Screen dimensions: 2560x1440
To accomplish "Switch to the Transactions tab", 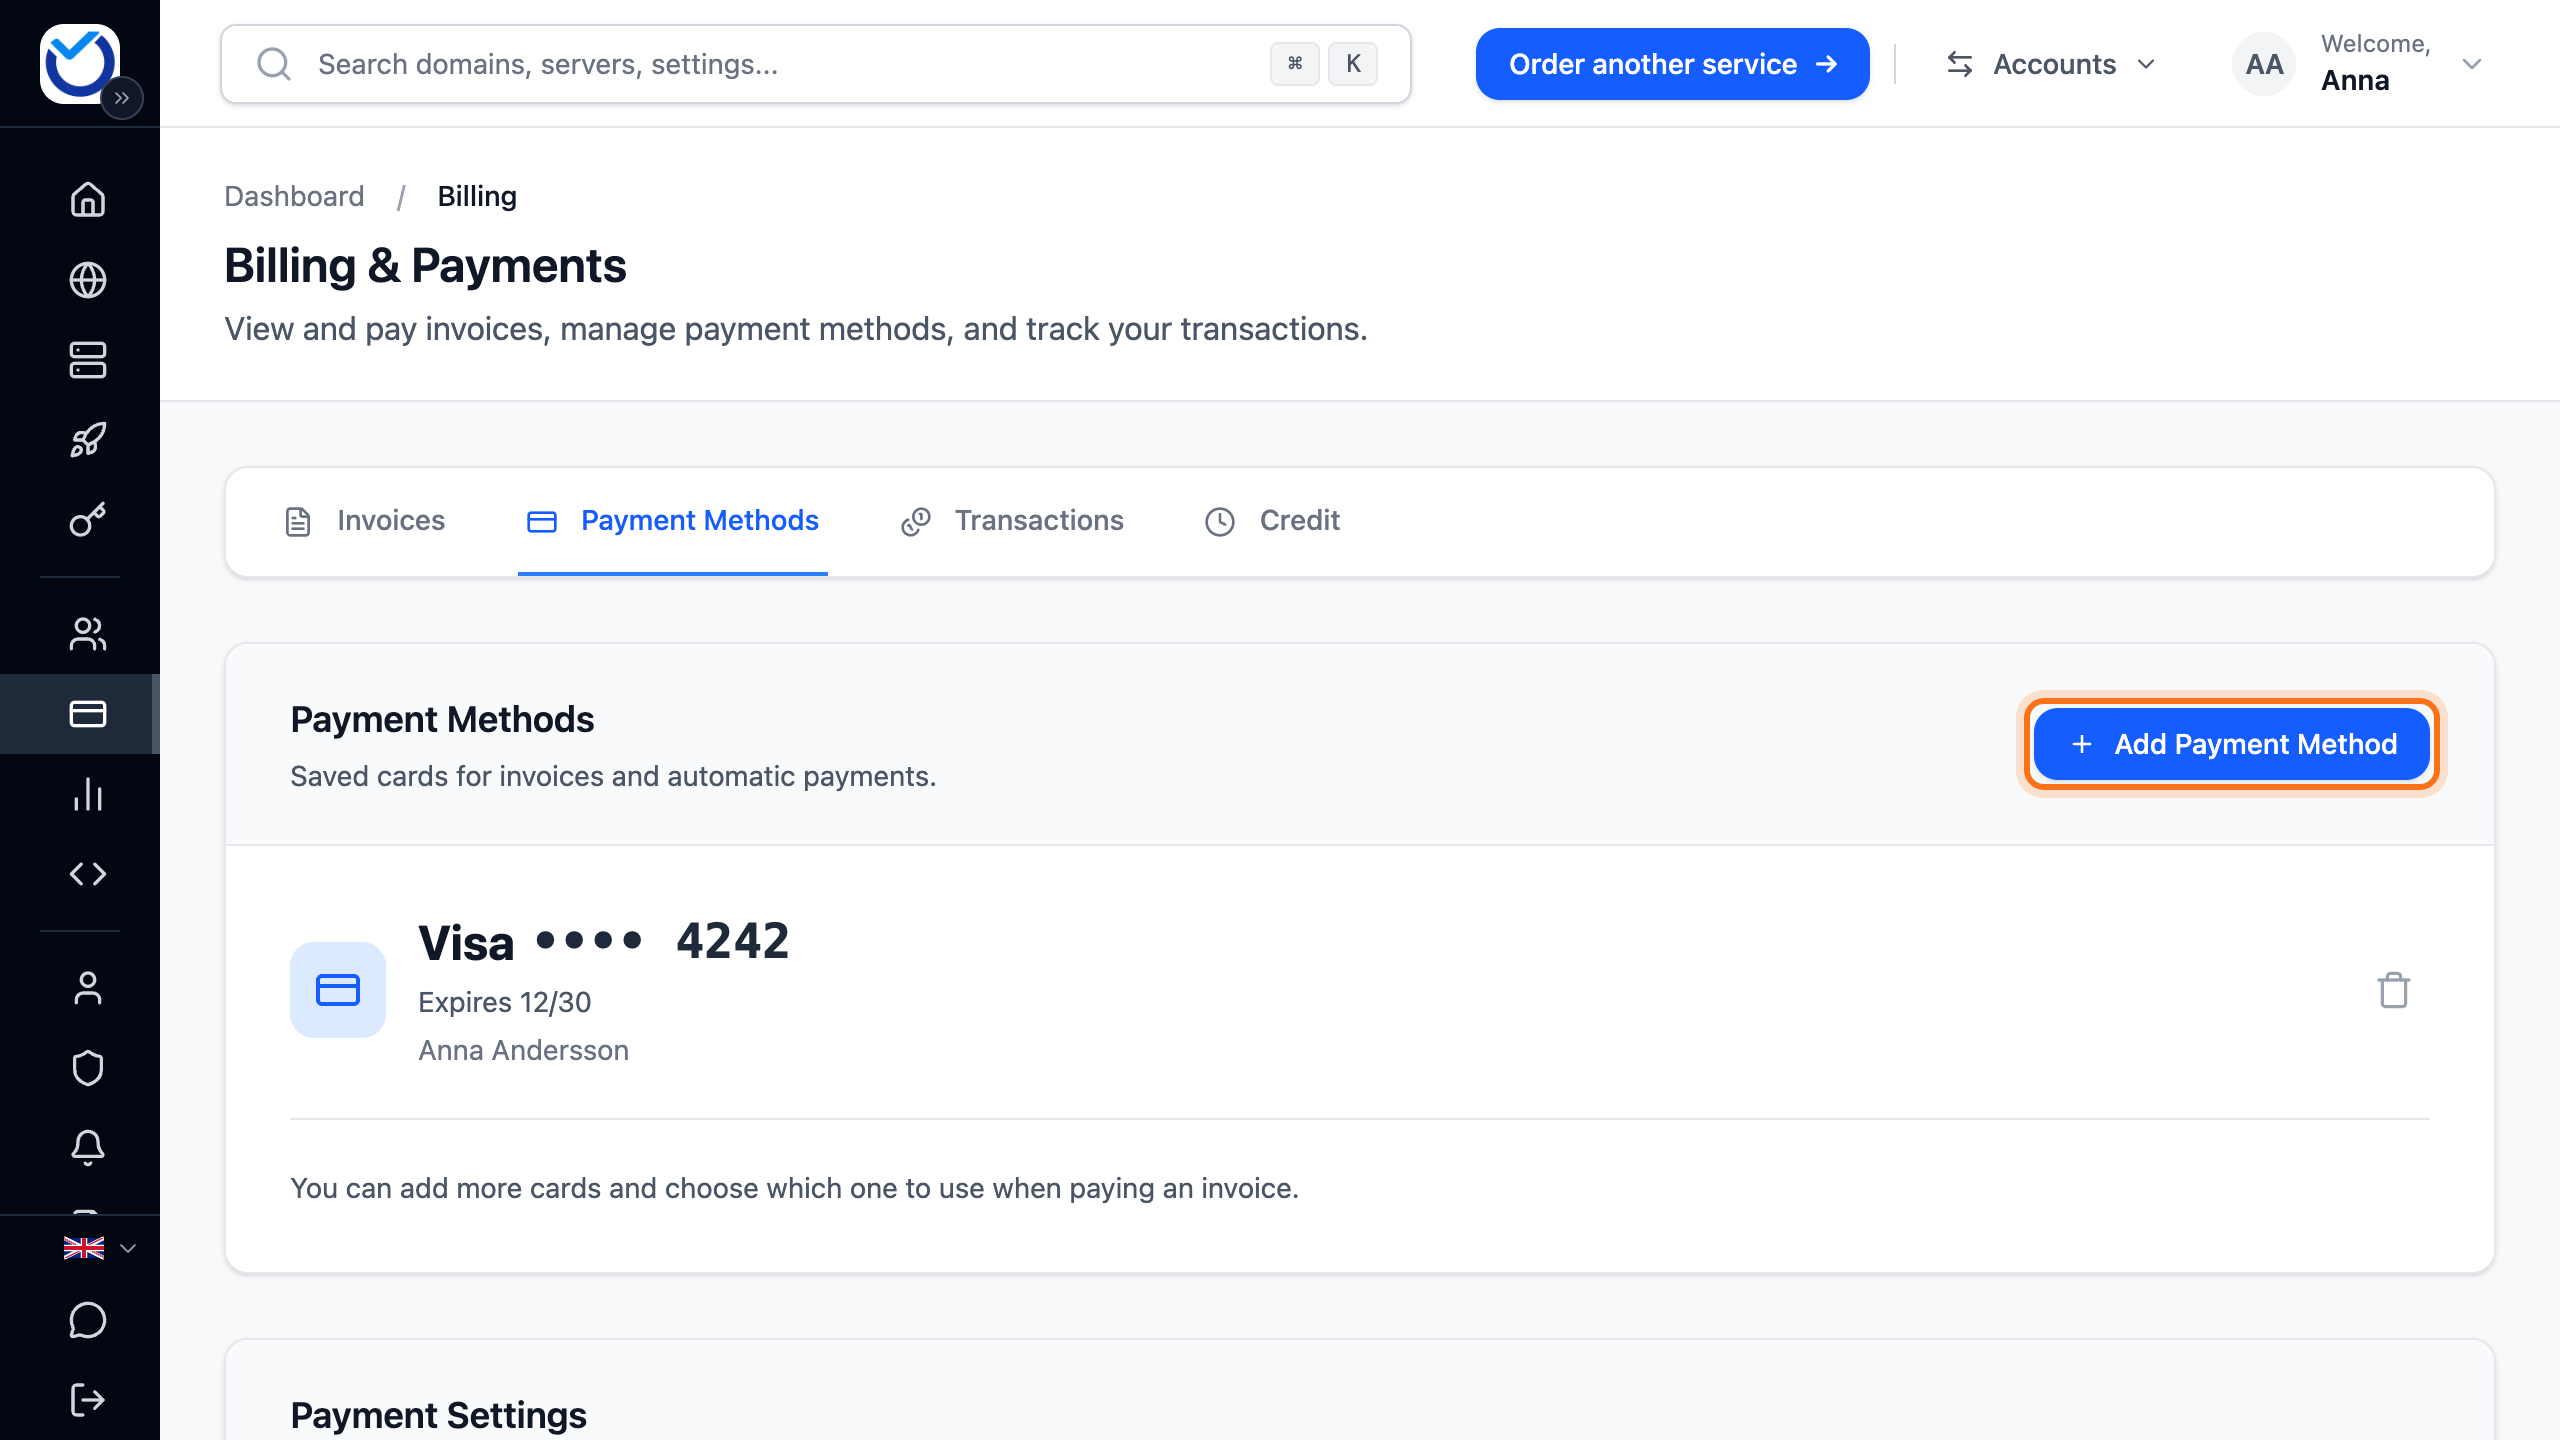I will [1012, 521].
